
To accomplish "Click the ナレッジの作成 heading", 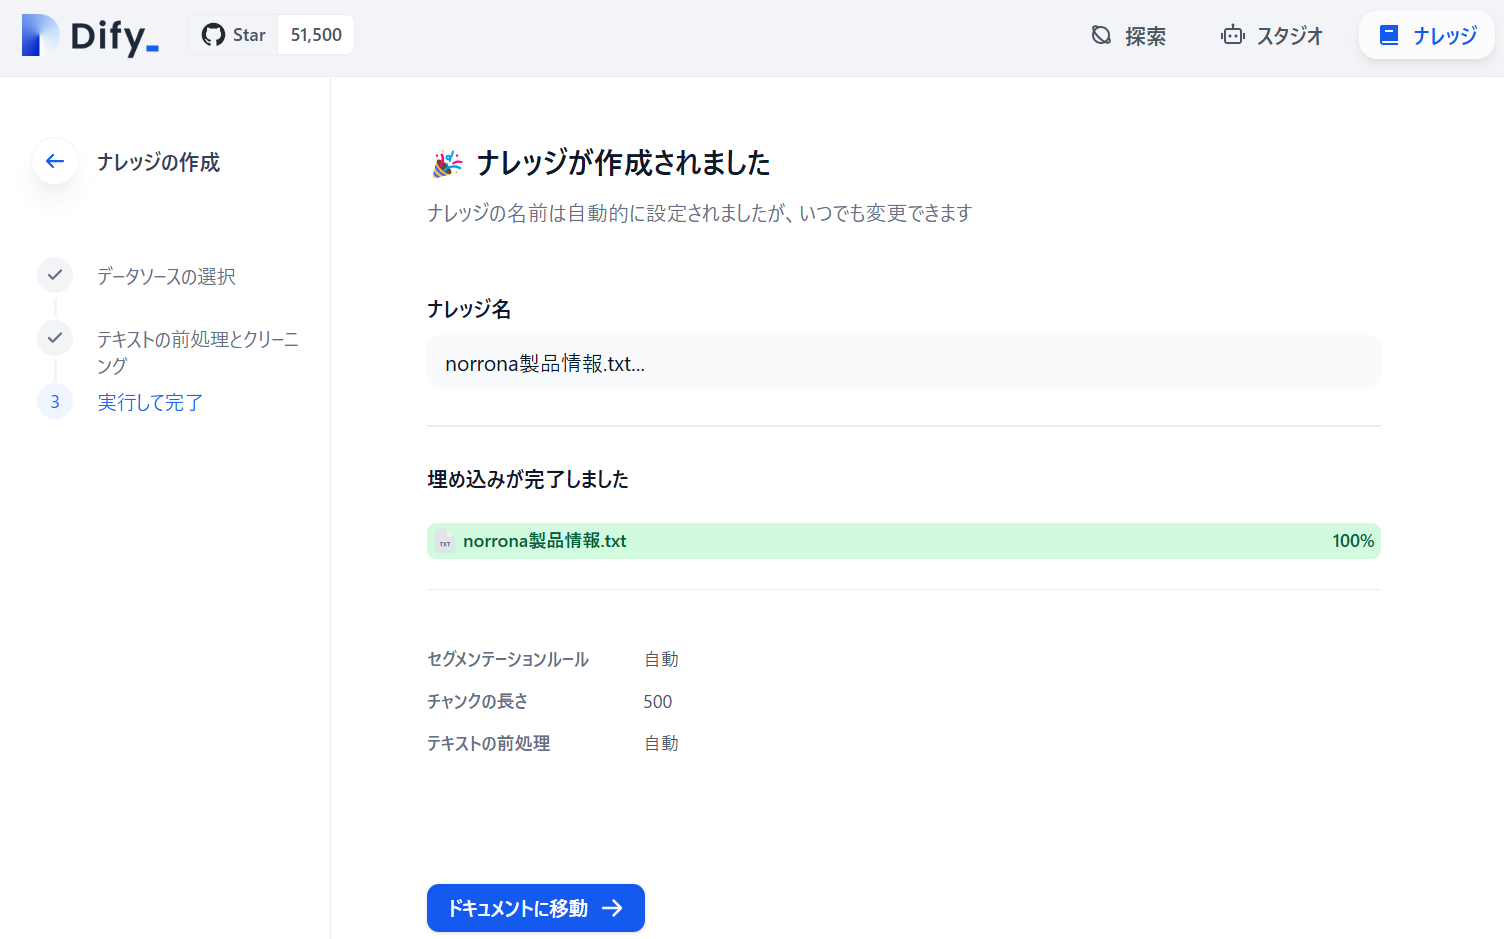I will click(158, 162).
